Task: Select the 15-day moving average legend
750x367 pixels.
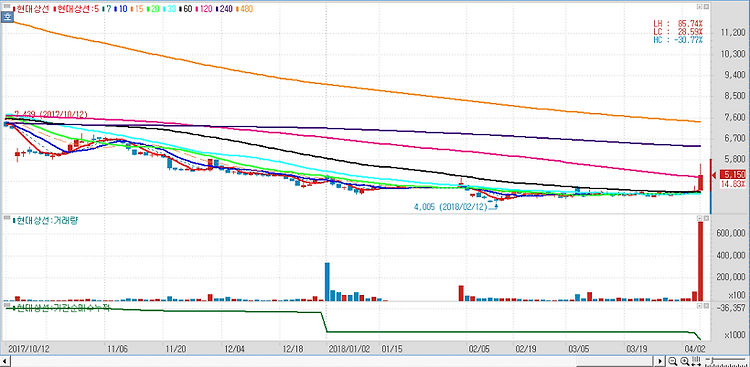Action: point(138,9)
